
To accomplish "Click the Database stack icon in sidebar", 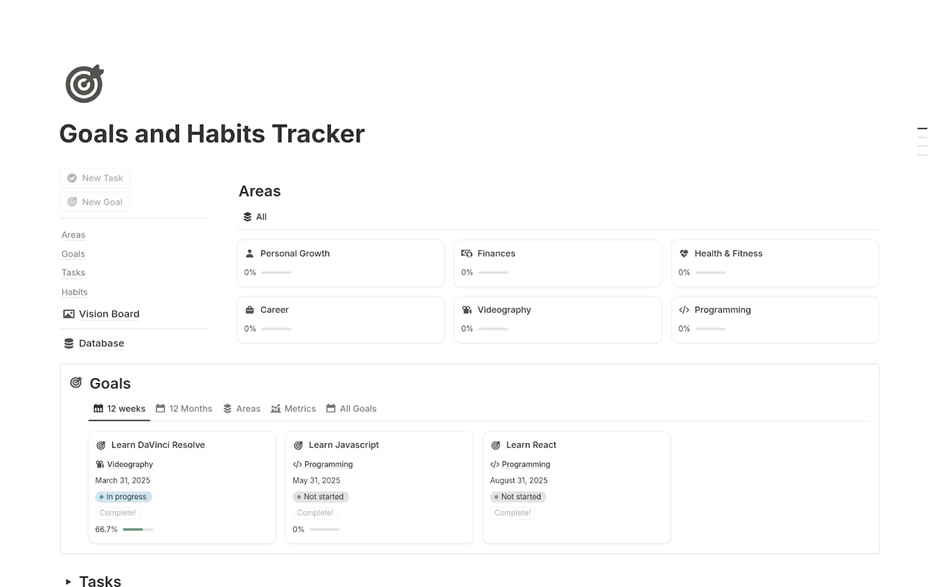I will pos(69,343).
